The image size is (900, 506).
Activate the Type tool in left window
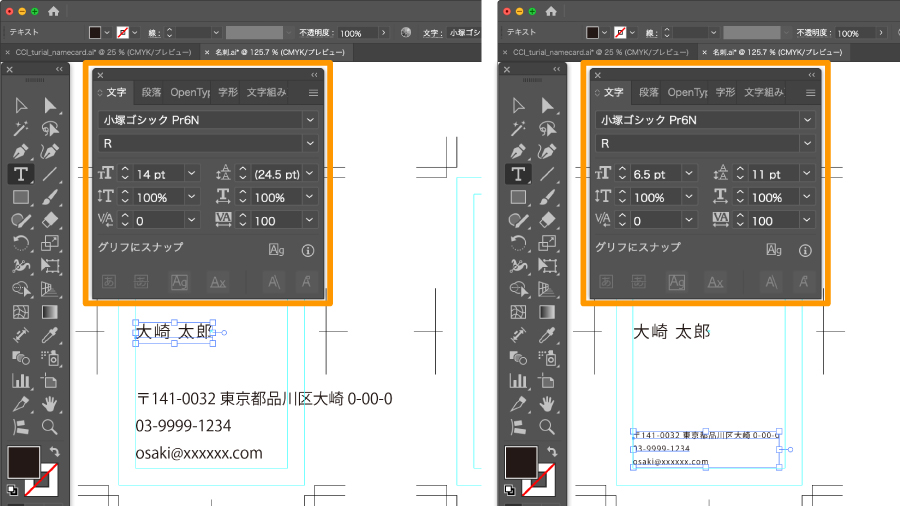tap(21, 174)
